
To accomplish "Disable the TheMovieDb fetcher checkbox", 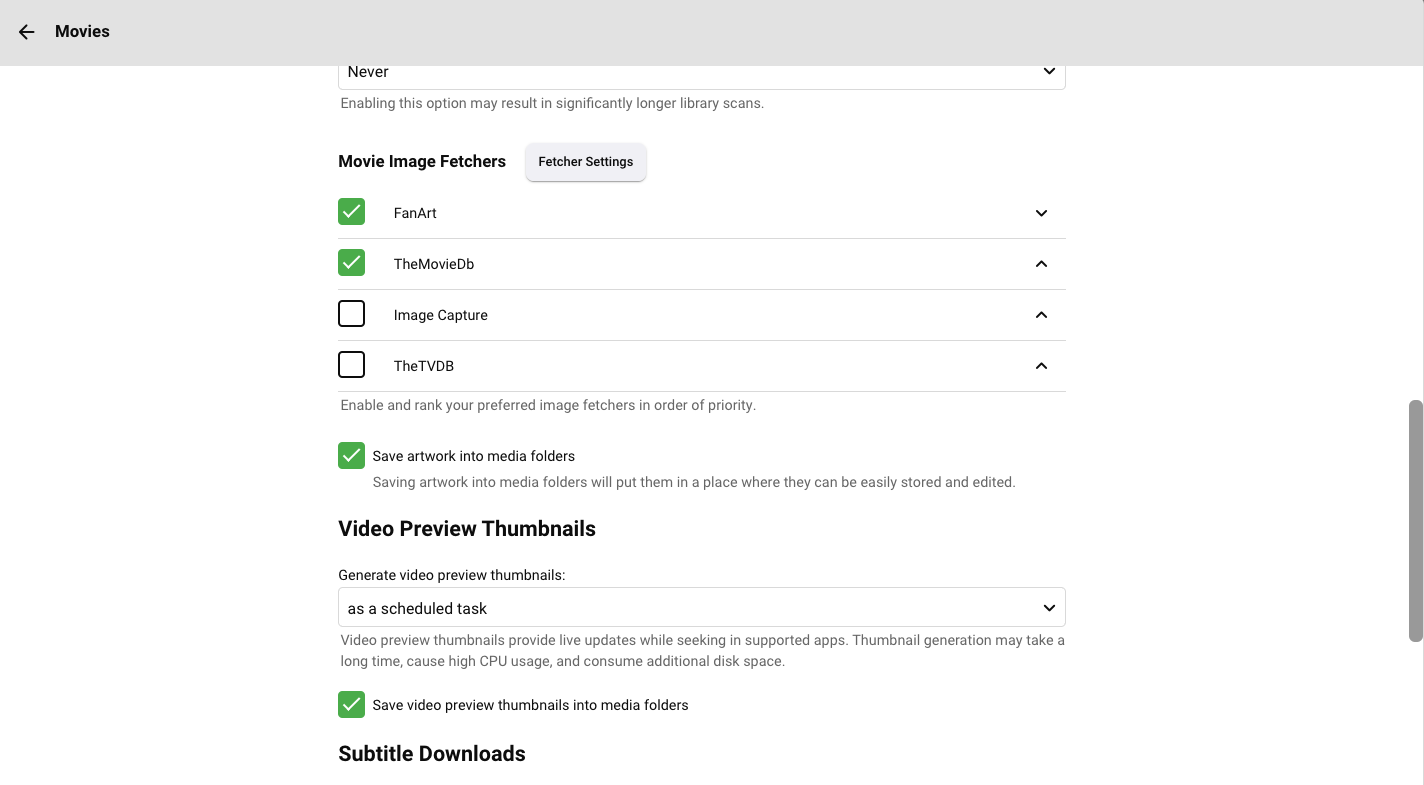I will point(351,263).
